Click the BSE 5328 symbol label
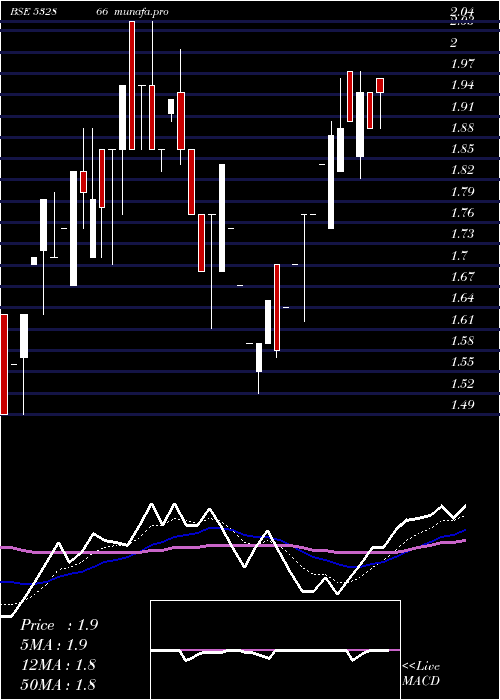The height and width of the screenshot is (700, 500). [x=33, y=12]
